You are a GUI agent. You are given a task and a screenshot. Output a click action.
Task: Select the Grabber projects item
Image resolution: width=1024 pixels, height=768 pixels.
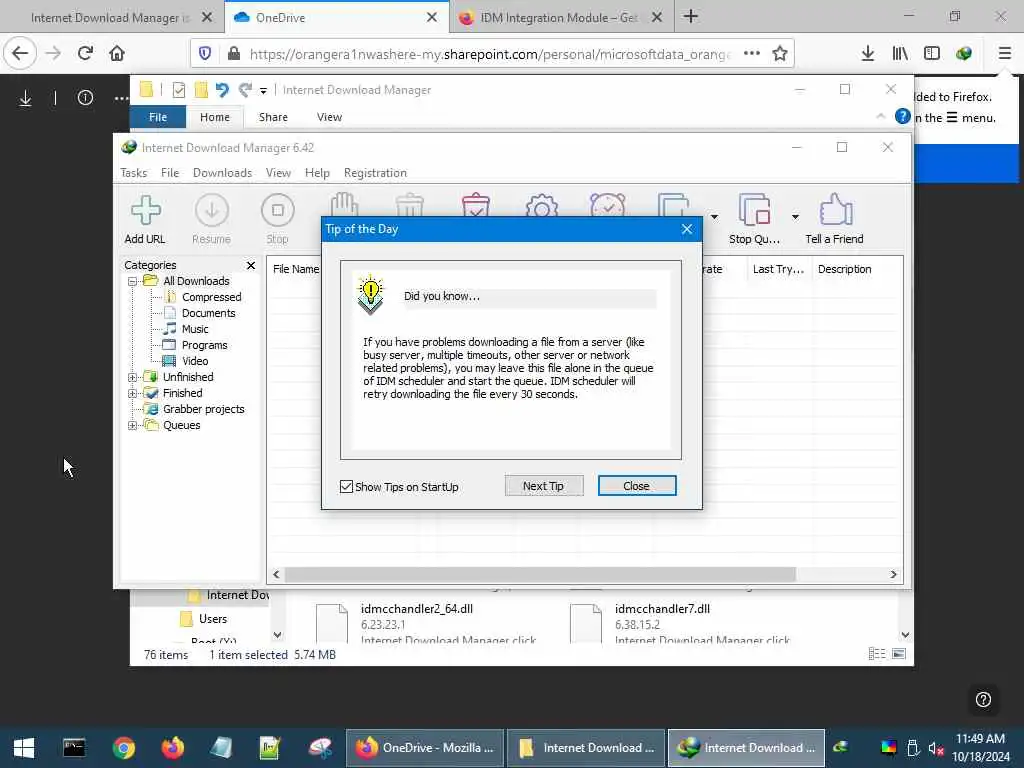click(204, 409)
